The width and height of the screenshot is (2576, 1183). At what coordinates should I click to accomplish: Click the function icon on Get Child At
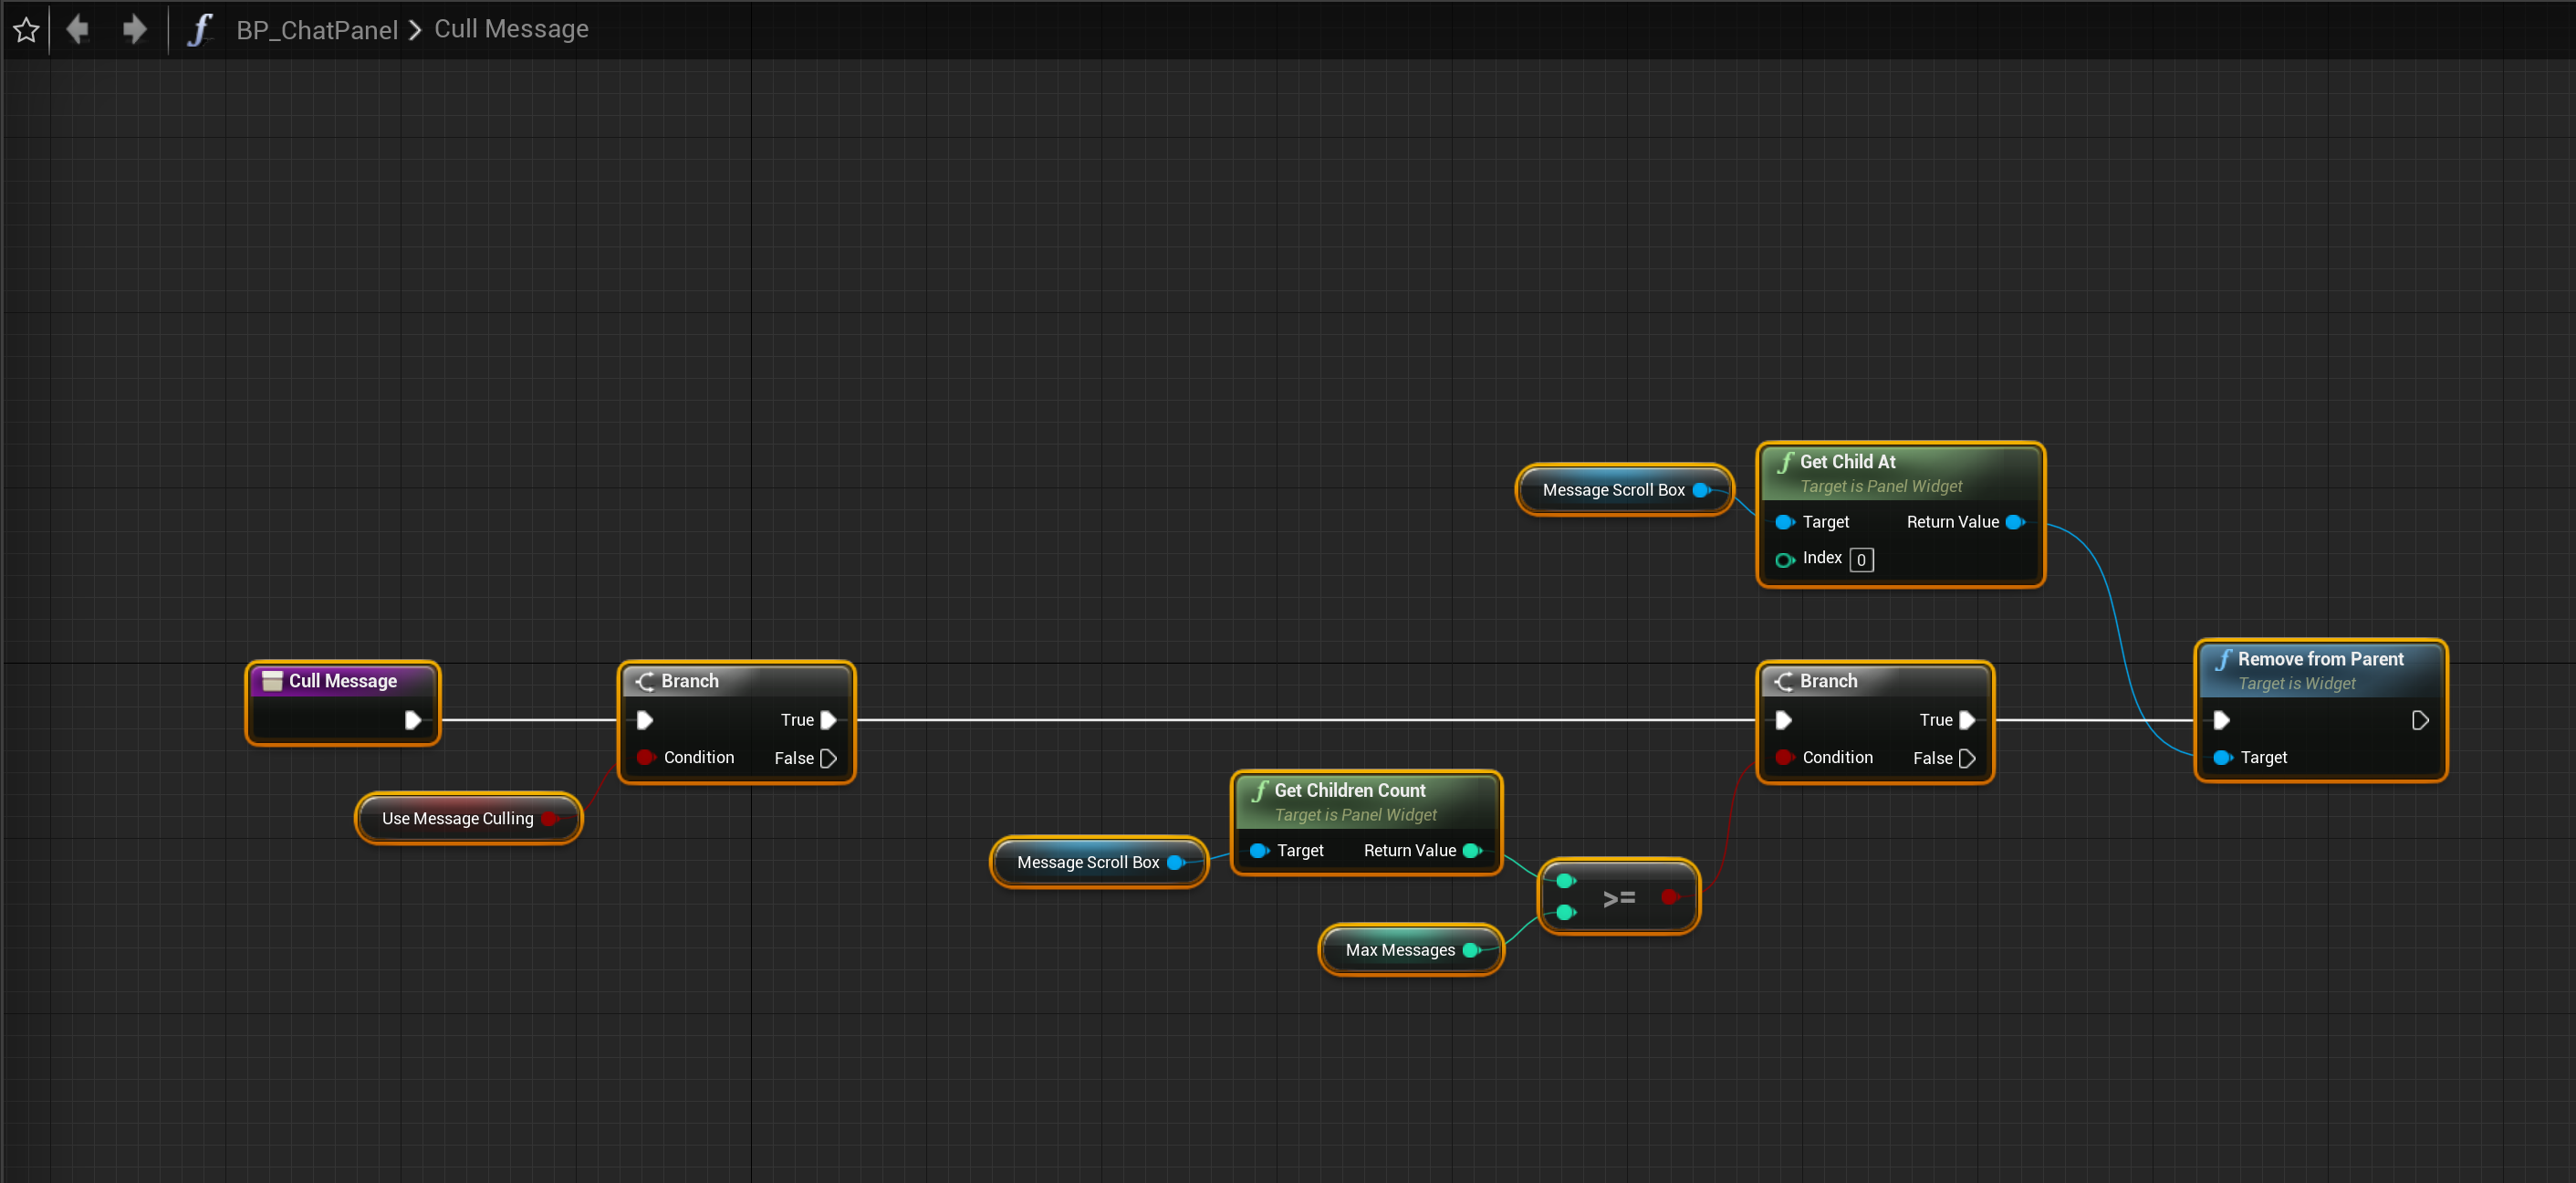pos(1786,462)
